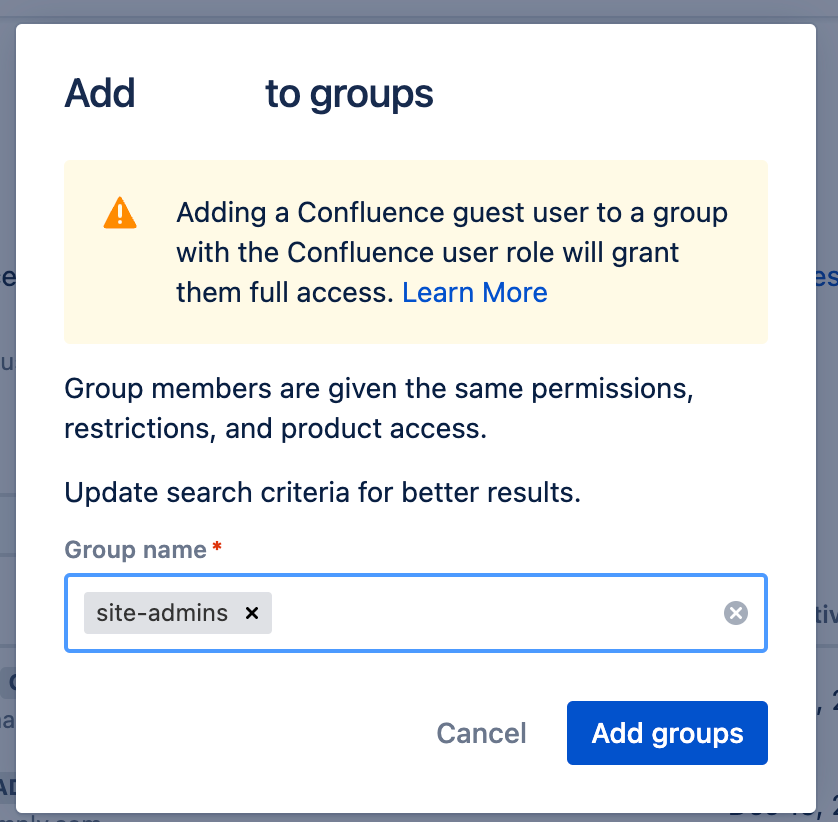
Task: Open the Learn More link
Action: pos(475,292)
